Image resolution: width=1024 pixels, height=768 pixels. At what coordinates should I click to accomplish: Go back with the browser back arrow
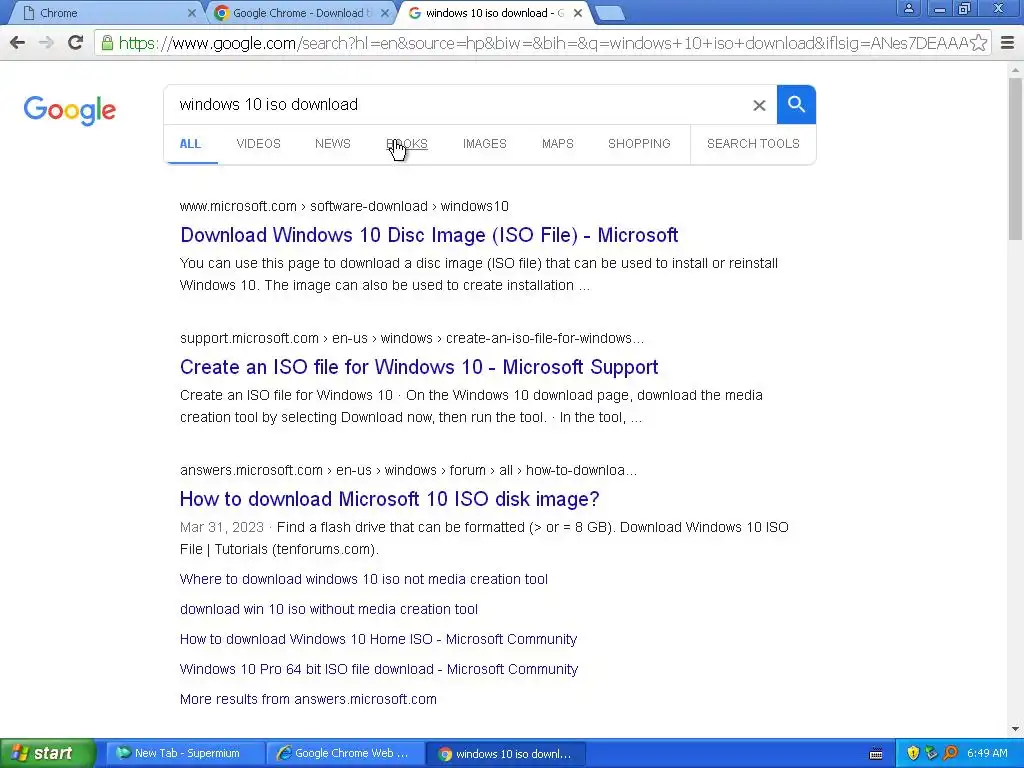[18, 43]
